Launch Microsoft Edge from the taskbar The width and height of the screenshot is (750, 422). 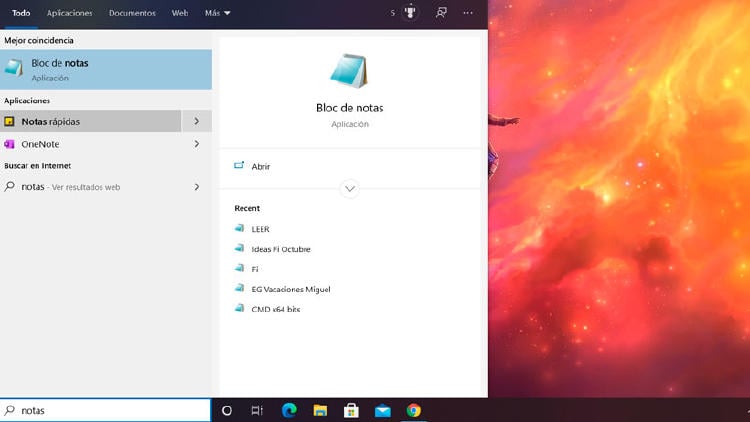(x=289, y=410)
